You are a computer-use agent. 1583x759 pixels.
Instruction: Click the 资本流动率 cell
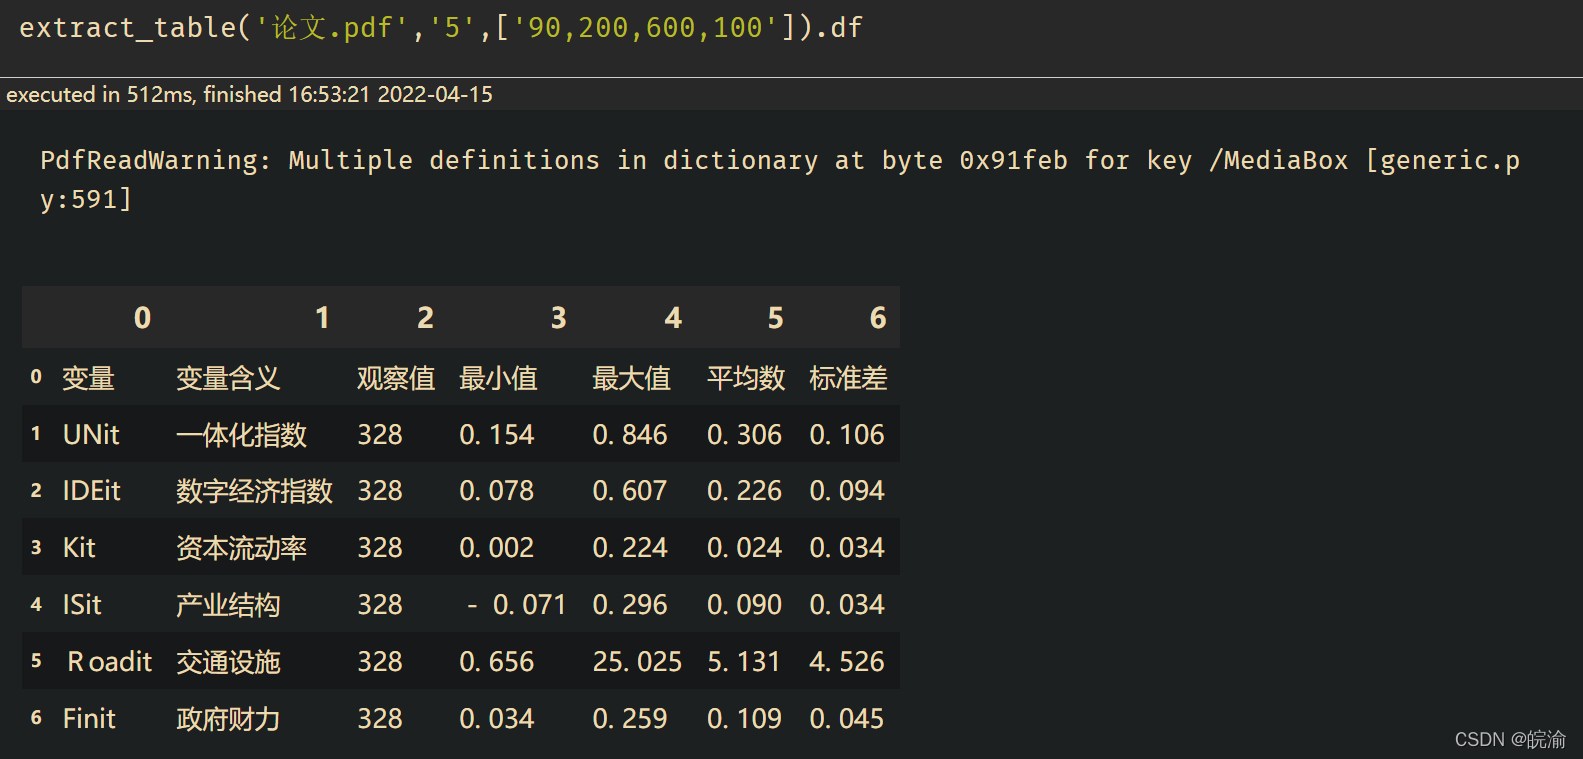(241, 548)
